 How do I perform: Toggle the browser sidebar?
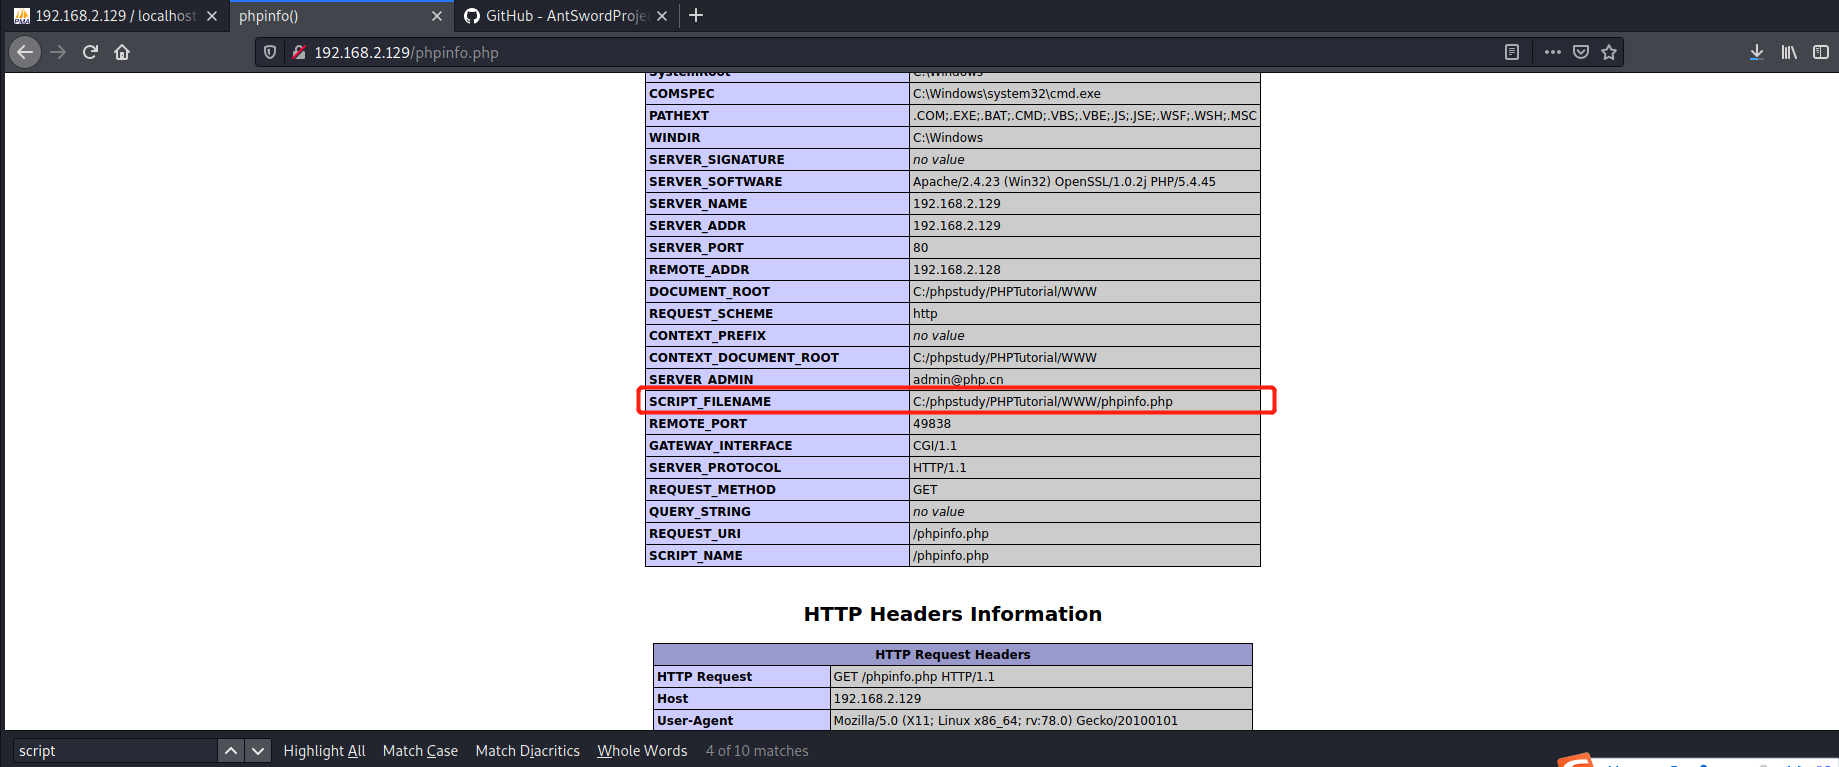tap(1821, 52)
